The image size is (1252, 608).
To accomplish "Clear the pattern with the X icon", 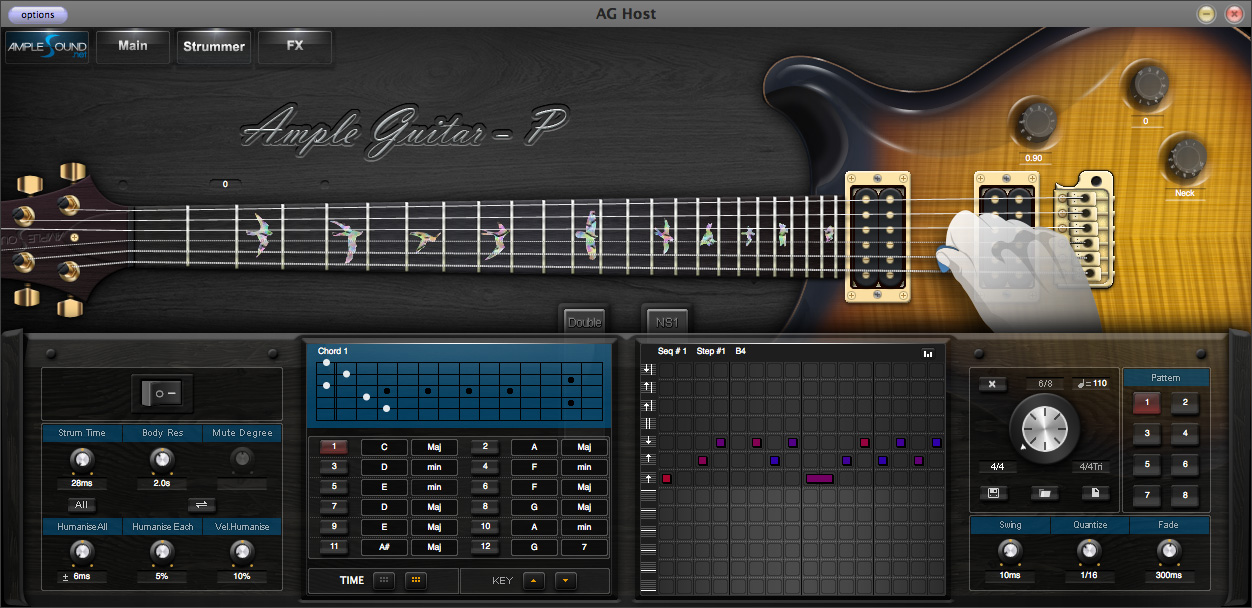I will point(992,384).
